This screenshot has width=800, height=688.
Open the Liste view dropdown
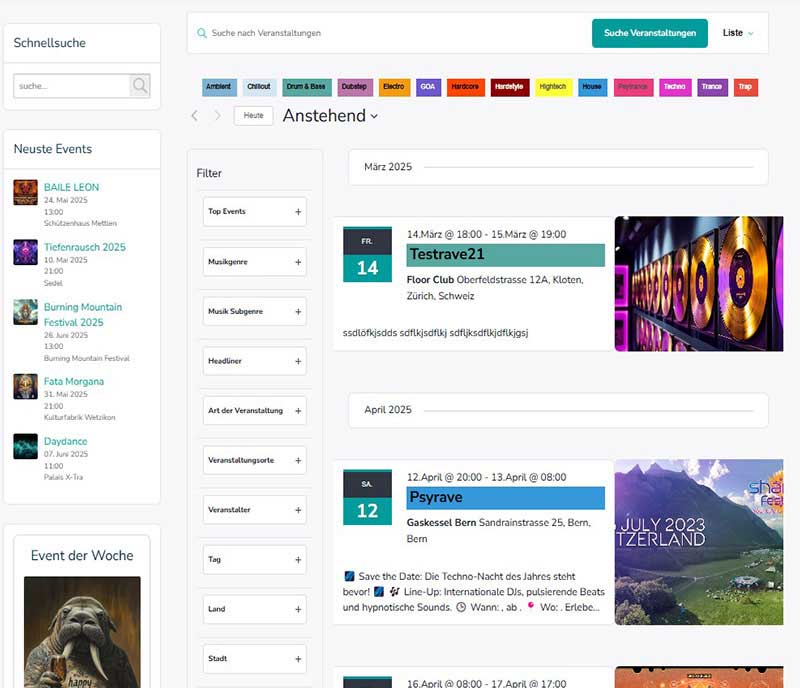[x=738, y=33]
